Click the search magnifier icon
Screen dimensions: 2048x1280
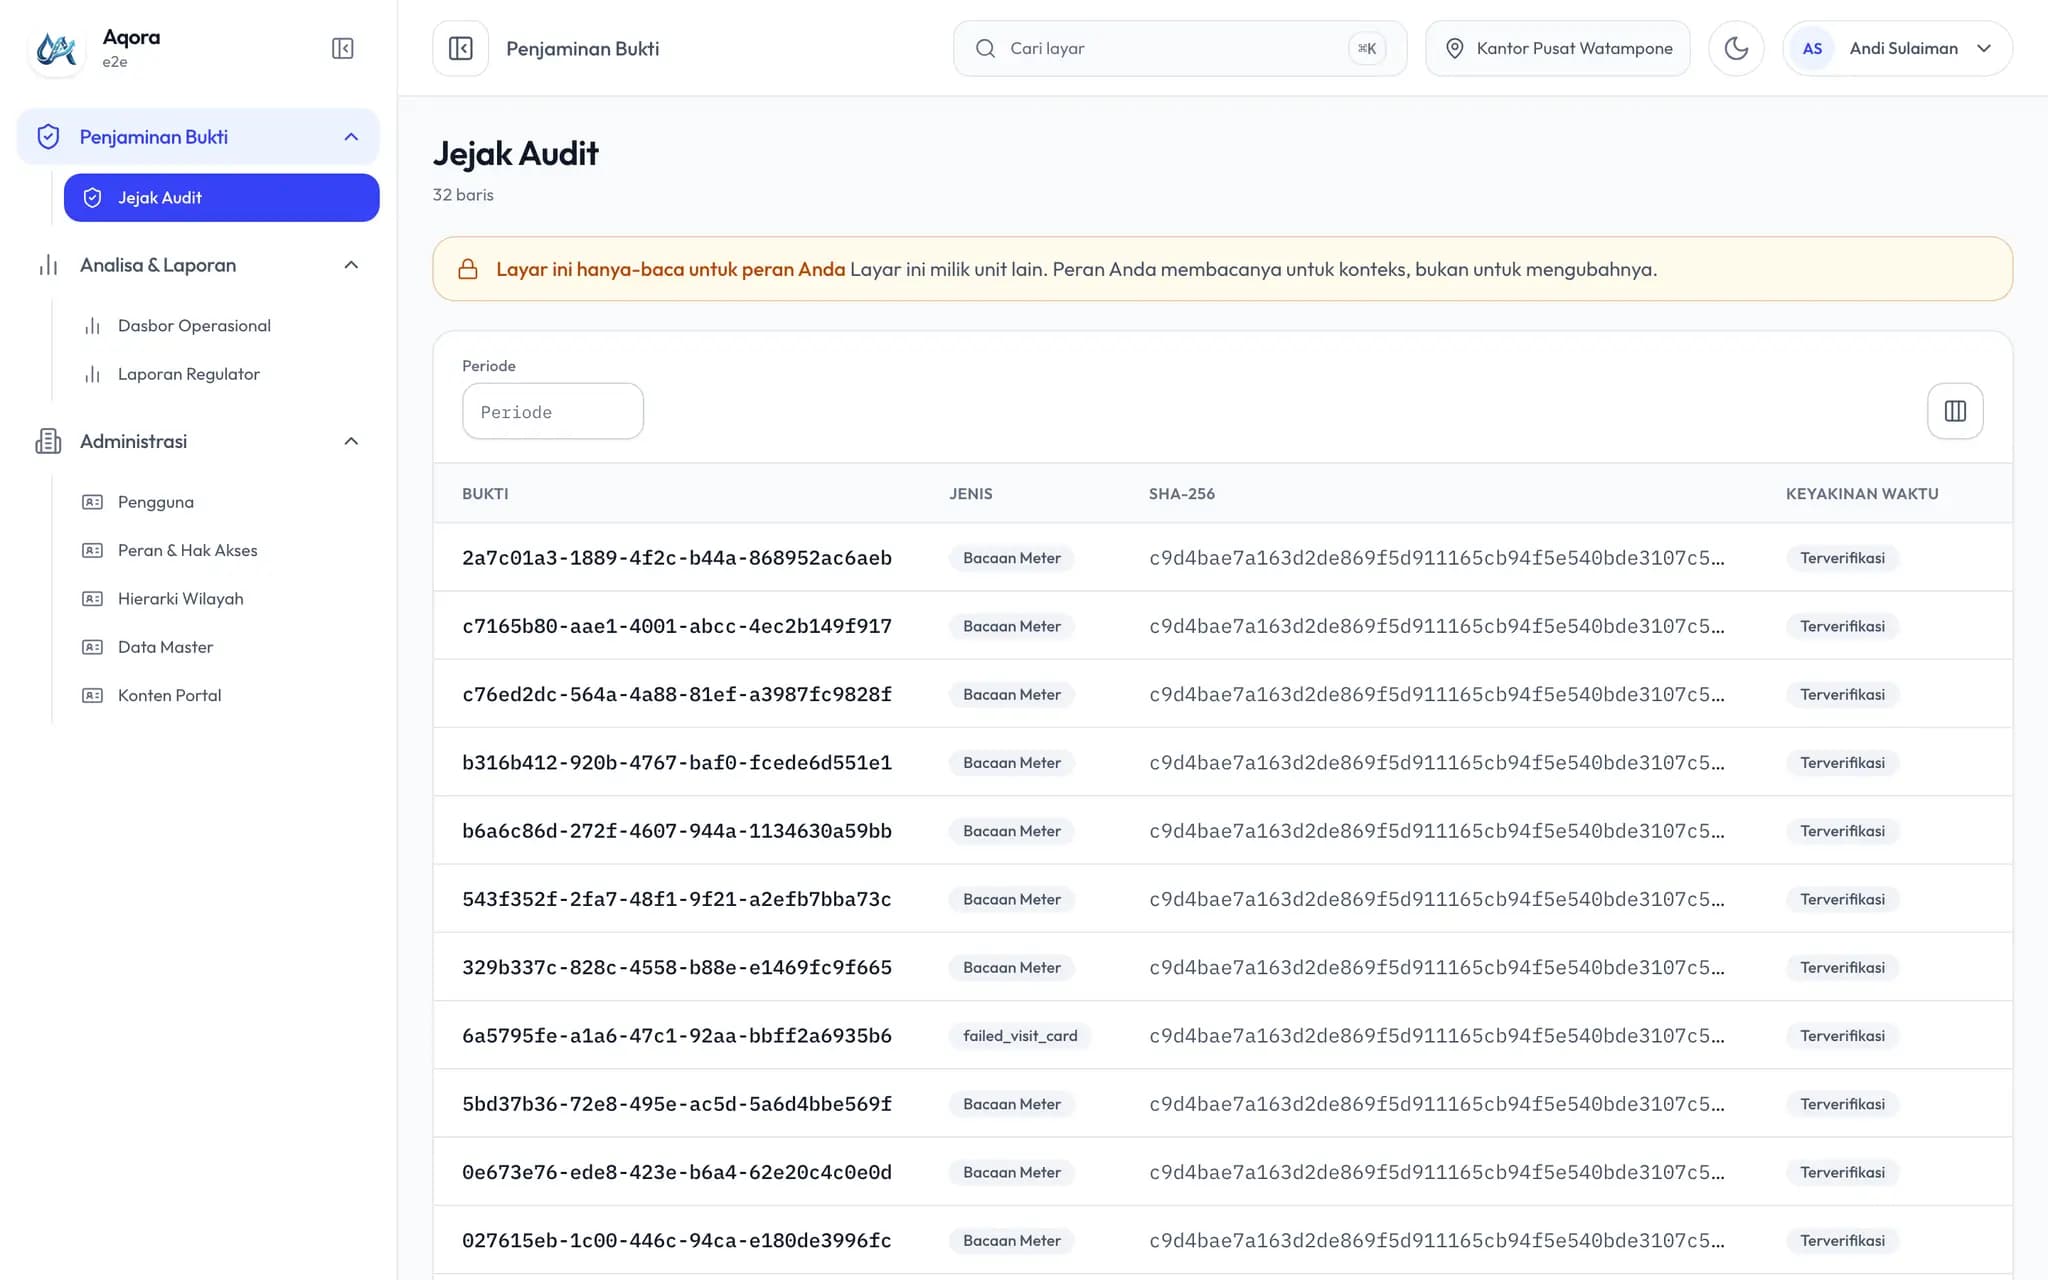[985, 48]
